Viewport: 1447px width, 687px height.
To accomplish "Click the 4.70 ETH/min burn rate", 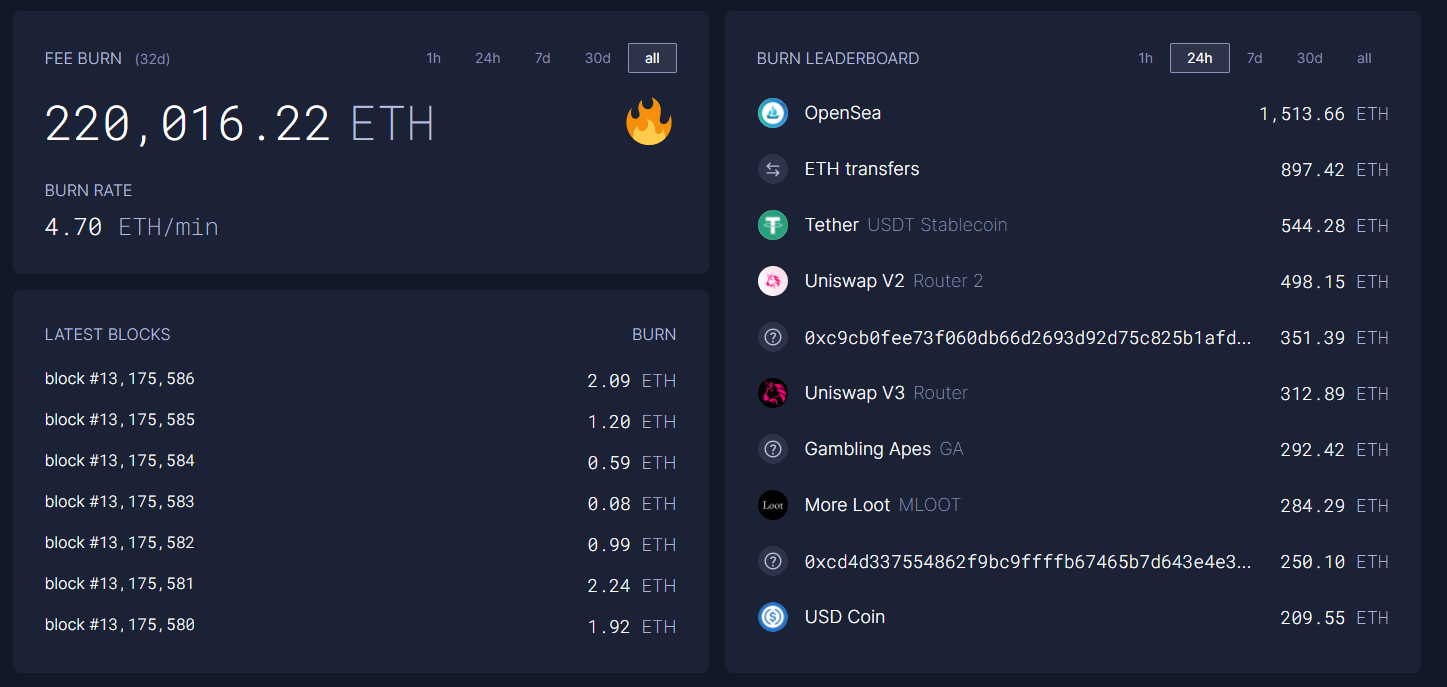I will (132, 228).
